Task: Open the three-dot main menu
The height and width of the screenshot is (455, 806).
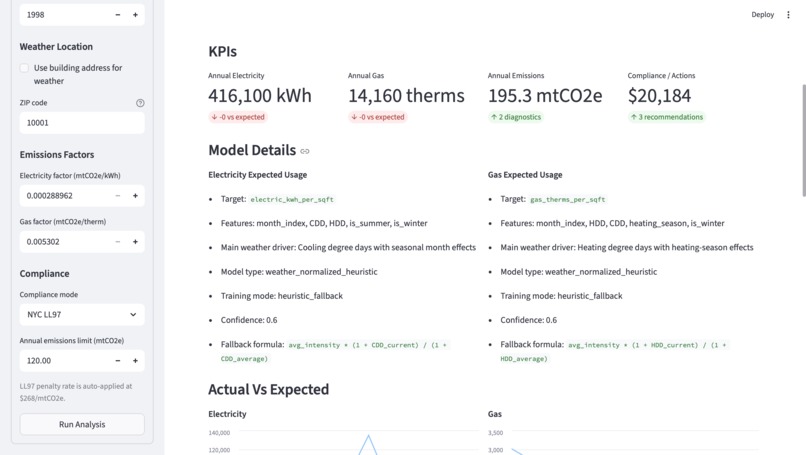Action: 788,15
